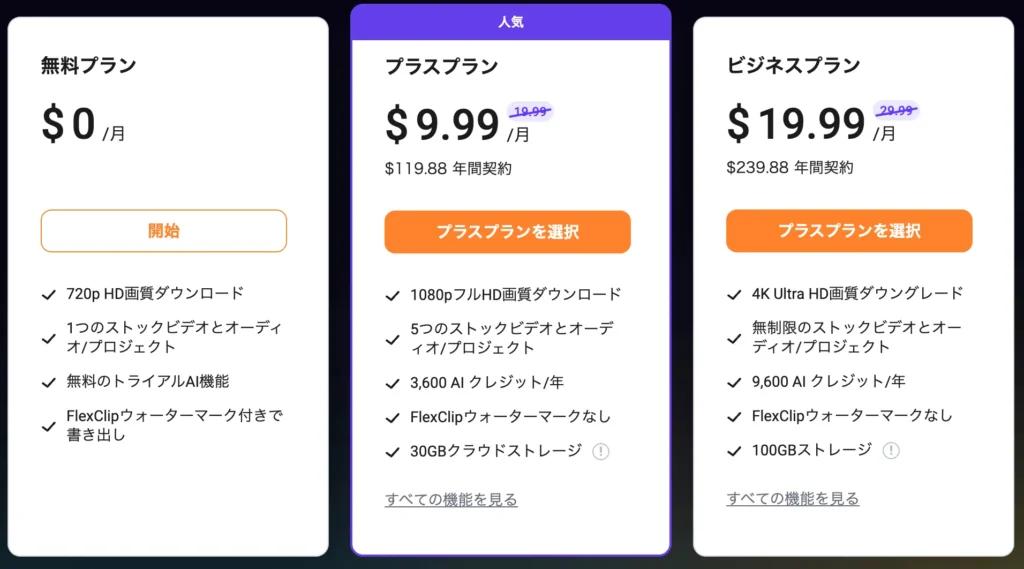The width and height of the screenshot is (1024, 569).
Task: Click the struck-through 29.99 price badge
Action: click(895, 111)
